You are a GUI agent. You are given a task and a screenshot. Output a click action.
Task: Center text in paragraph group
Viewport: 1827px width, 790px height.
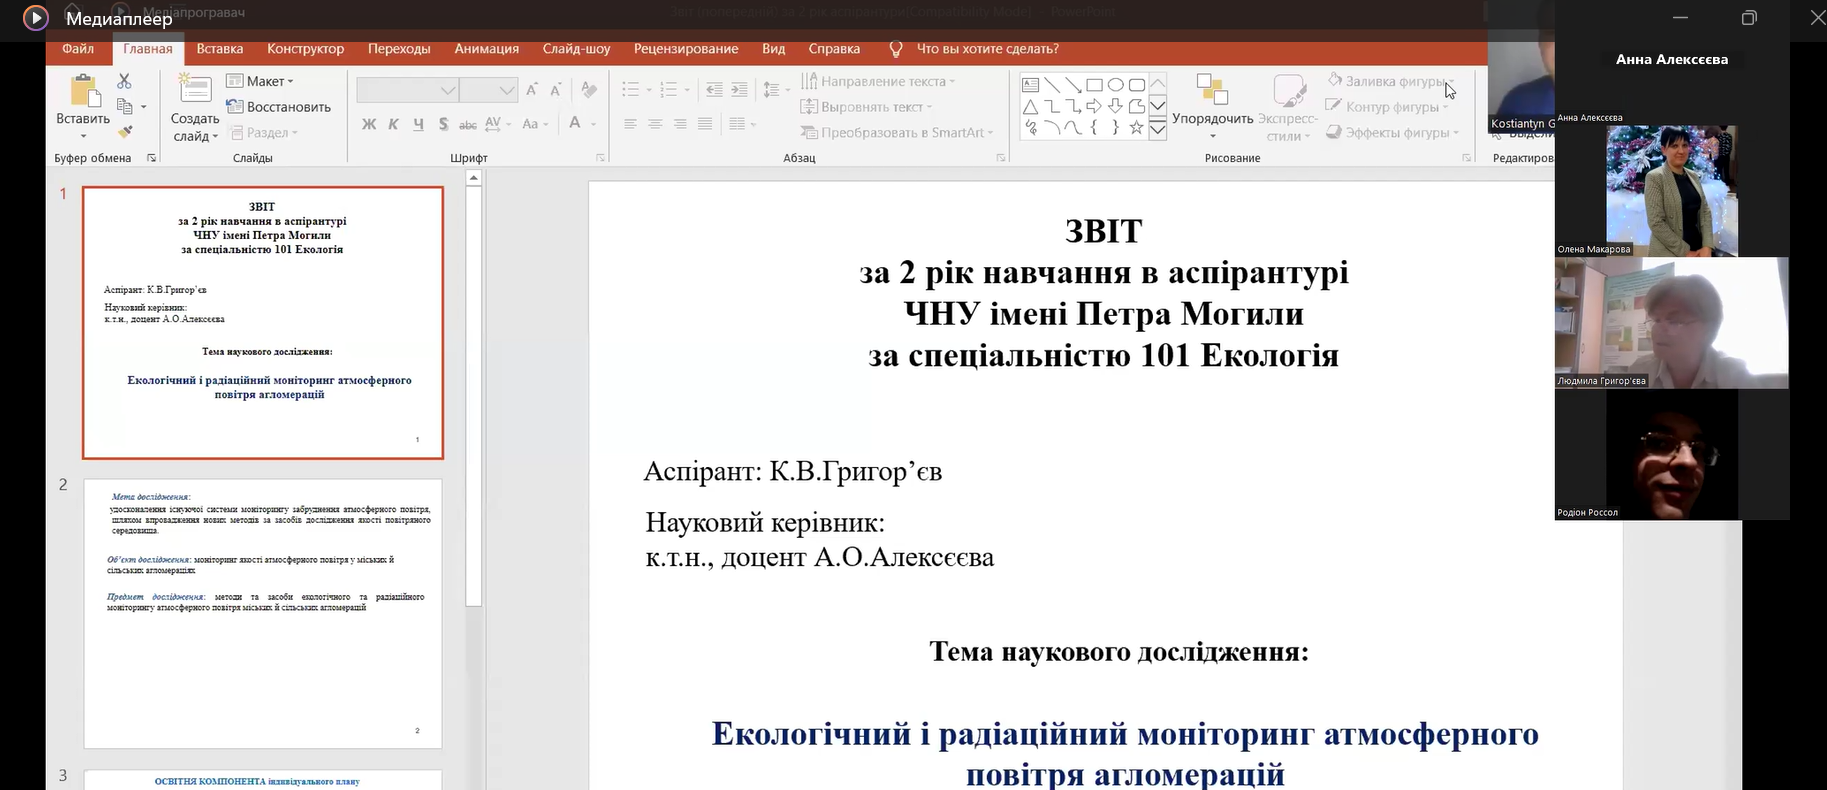click(x=655, y=124)
